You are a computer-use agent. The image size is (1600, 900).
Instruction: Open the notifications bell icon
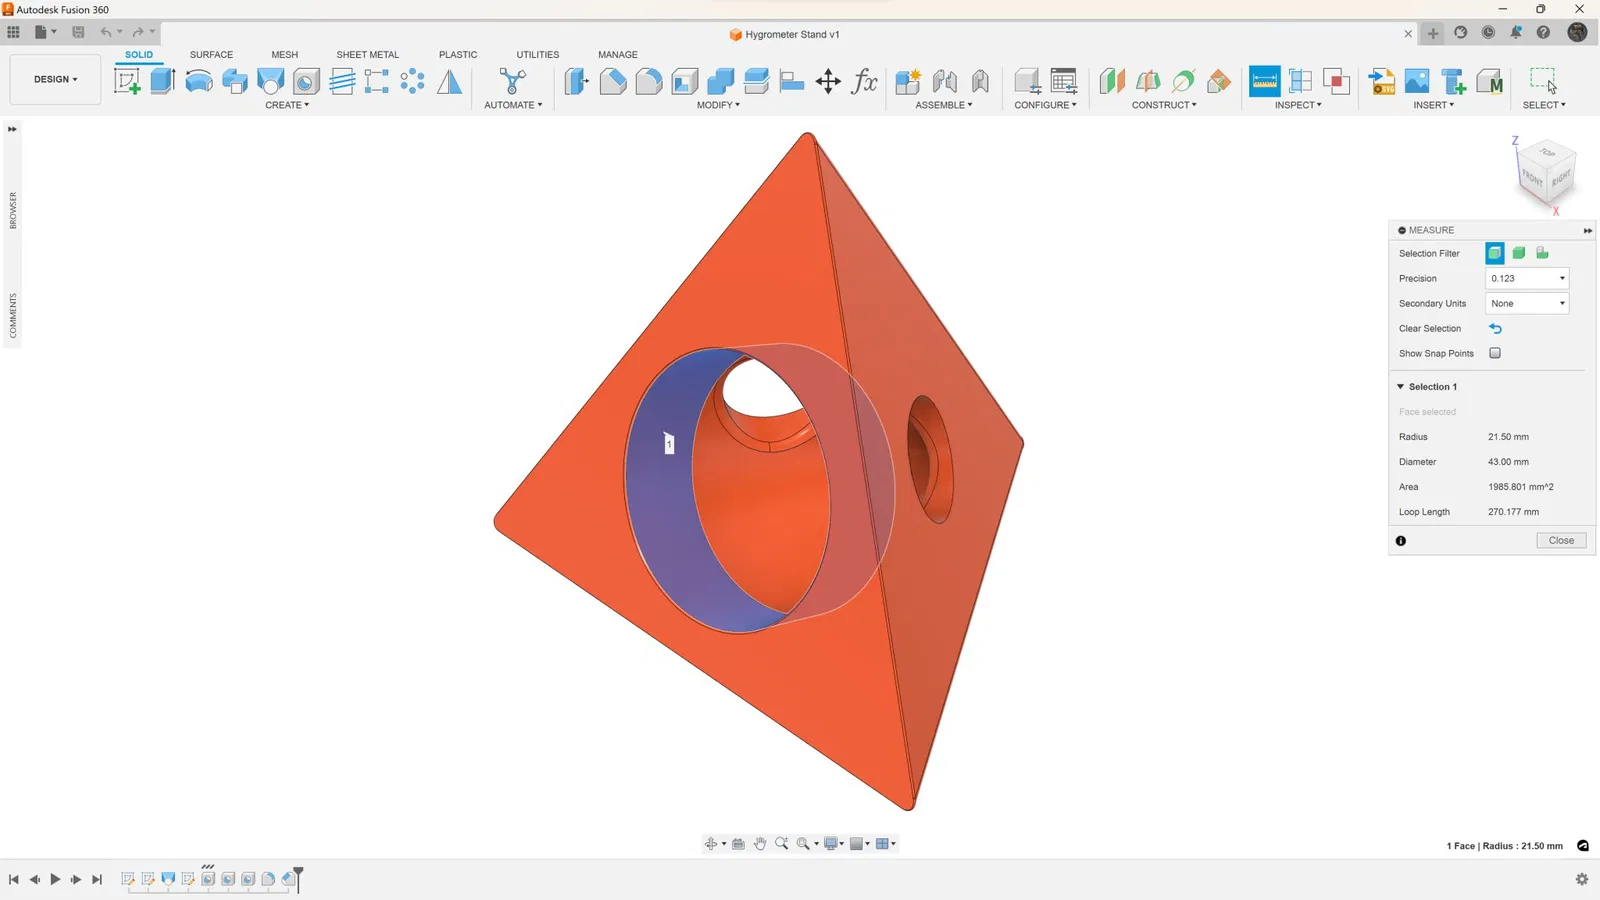point(1516,32)
